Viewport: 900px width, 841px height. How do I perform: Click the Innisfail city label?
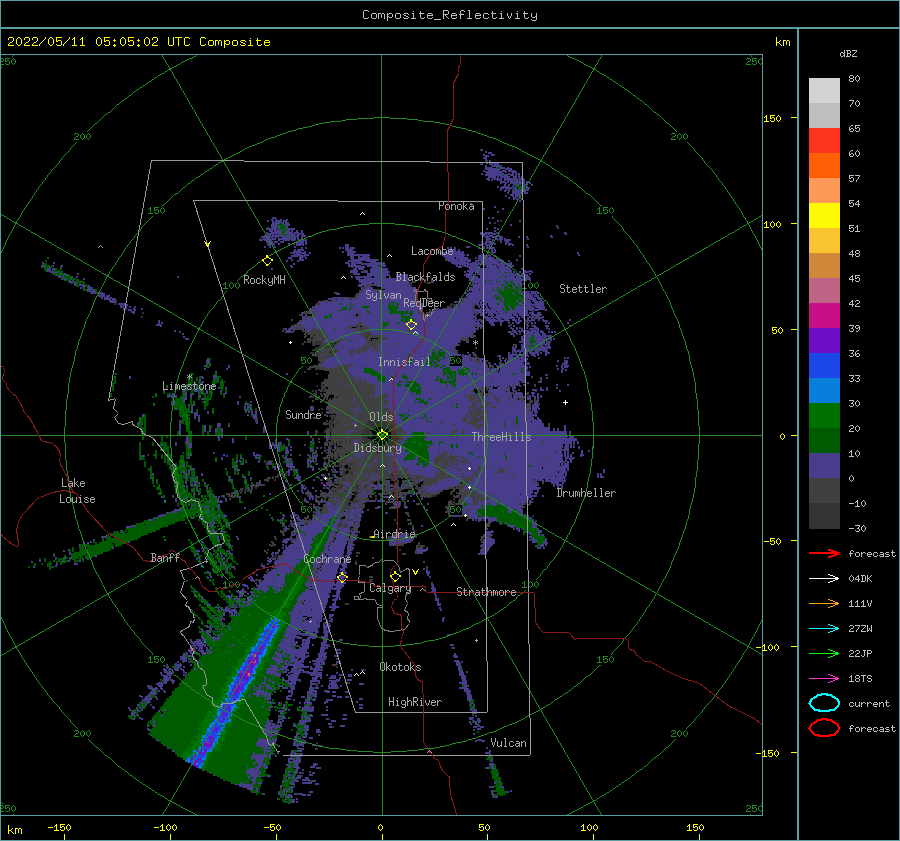[404, 362]
